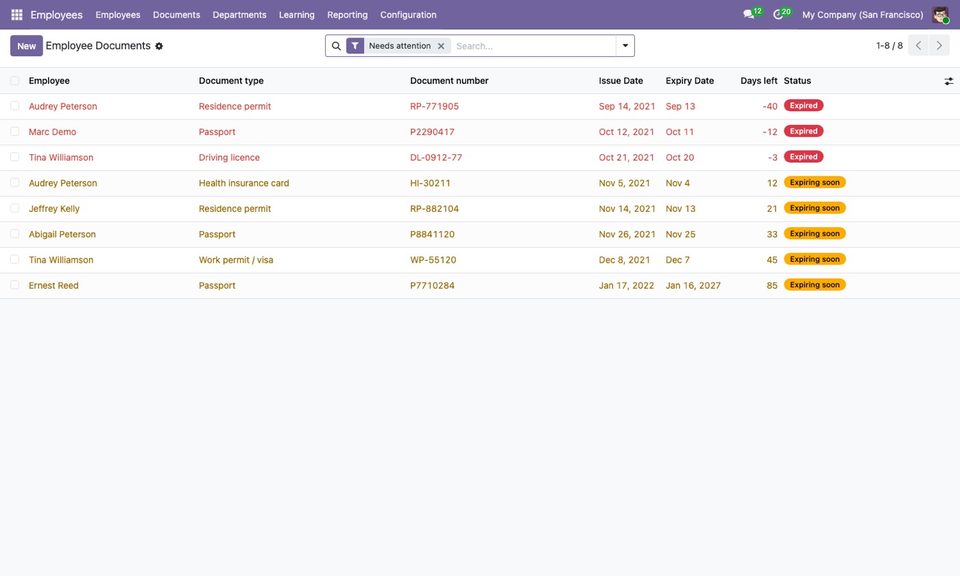Select all rows with the header checkbox
The image size is (960, 576).
coord(15,81)
